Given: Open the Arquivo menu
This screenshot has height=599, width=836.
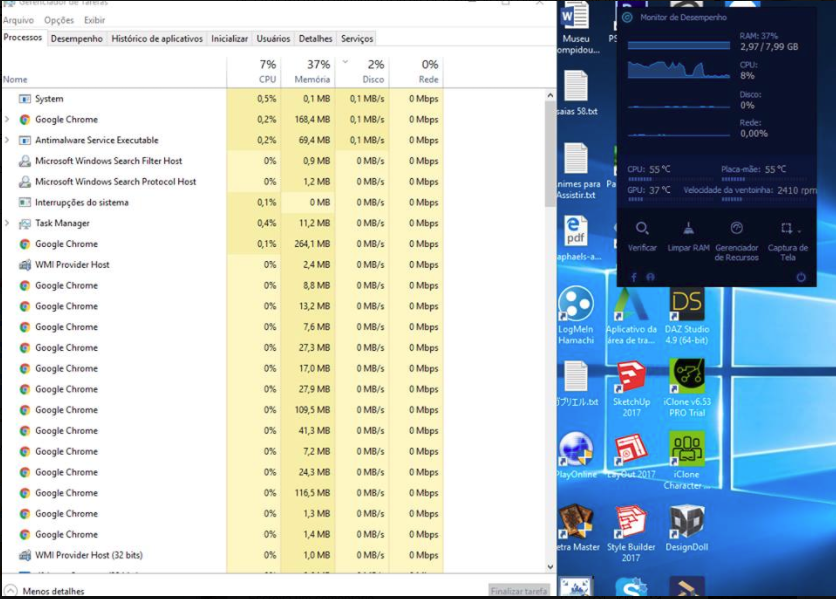Looking at the screenshot, I should (x=18, y=20).
